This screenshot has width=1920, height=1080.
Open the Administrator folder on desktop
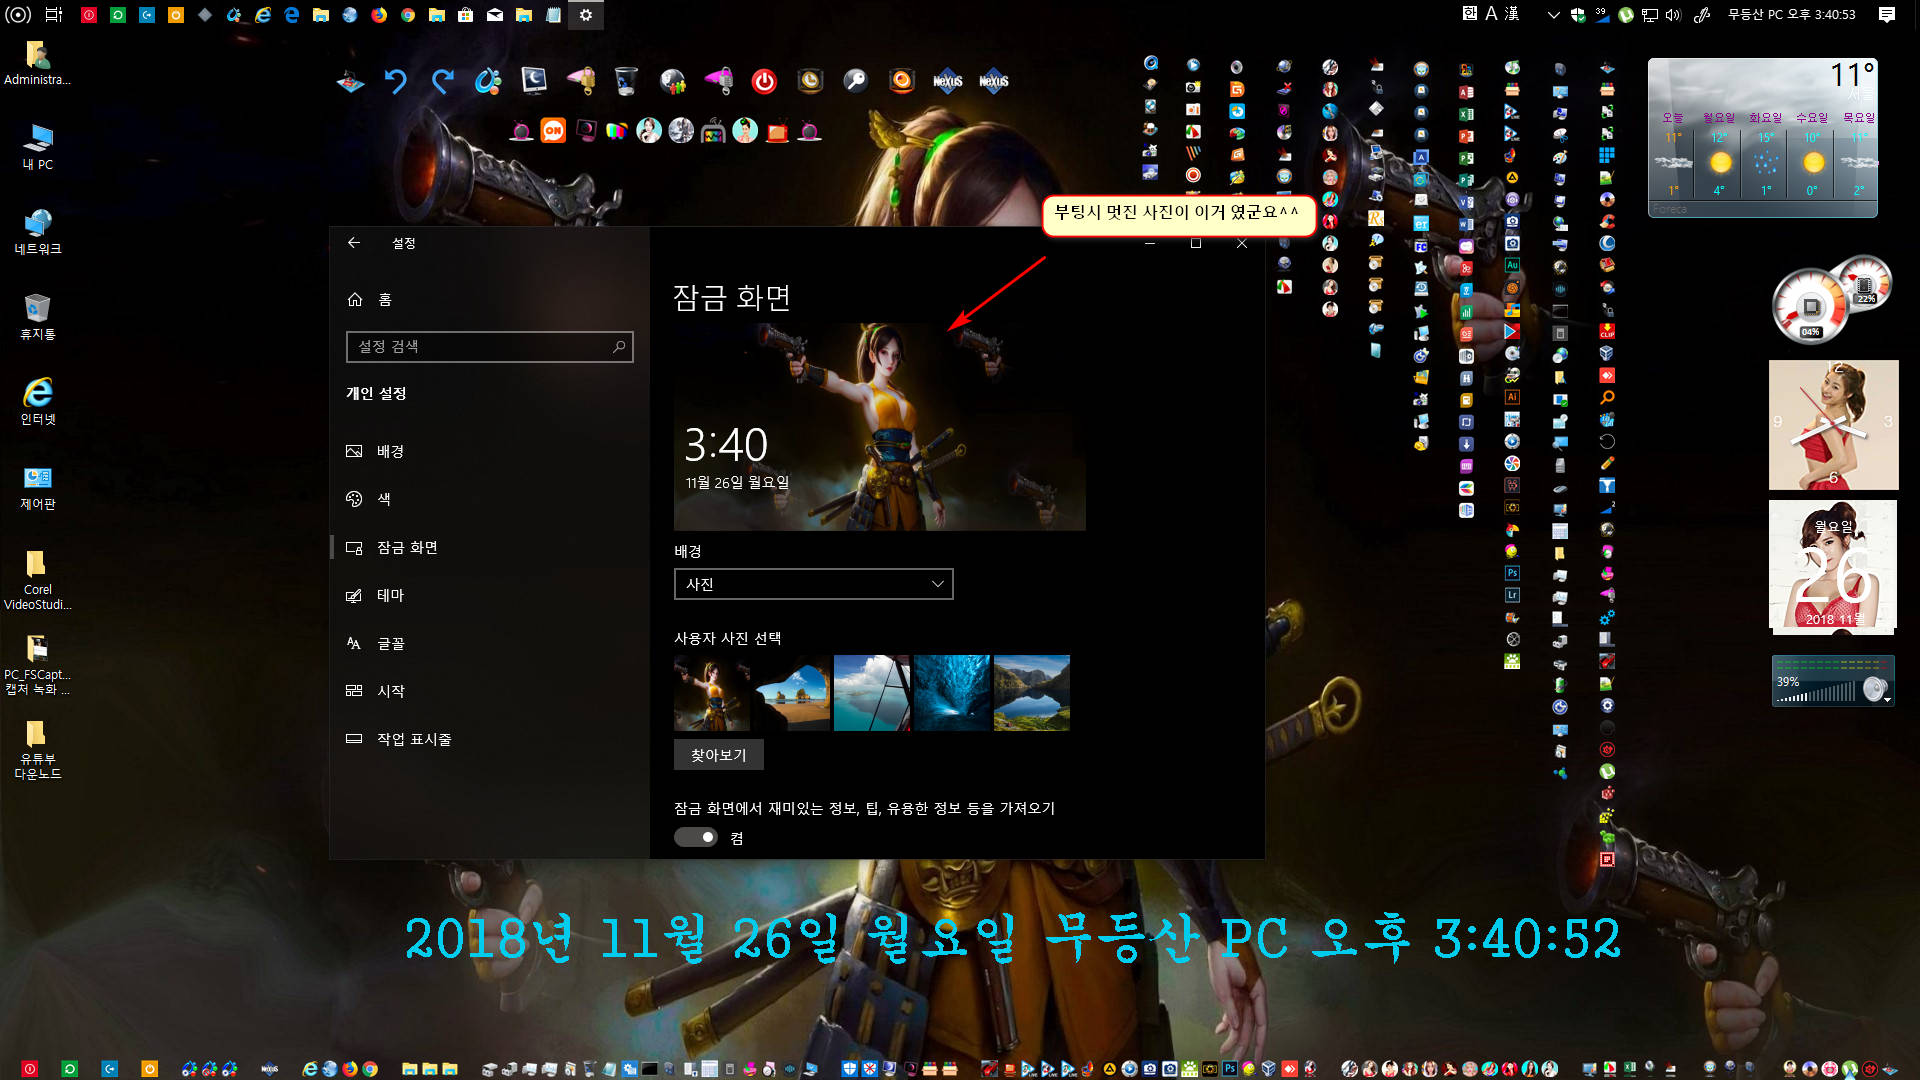pos(37,63)
